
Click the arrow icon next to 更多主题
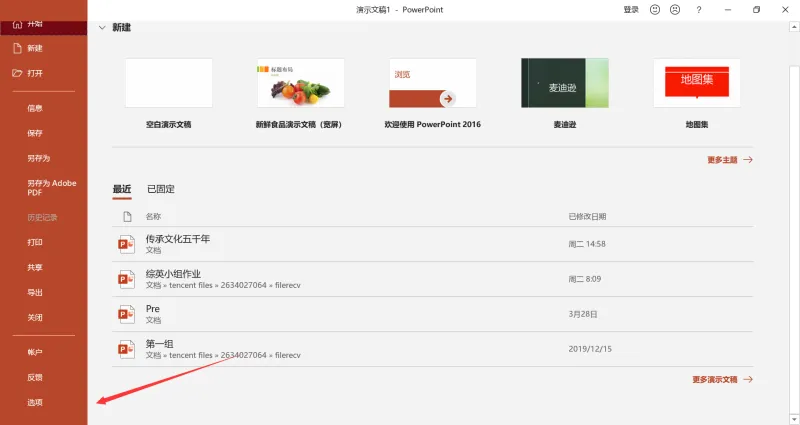pos(748,160)
